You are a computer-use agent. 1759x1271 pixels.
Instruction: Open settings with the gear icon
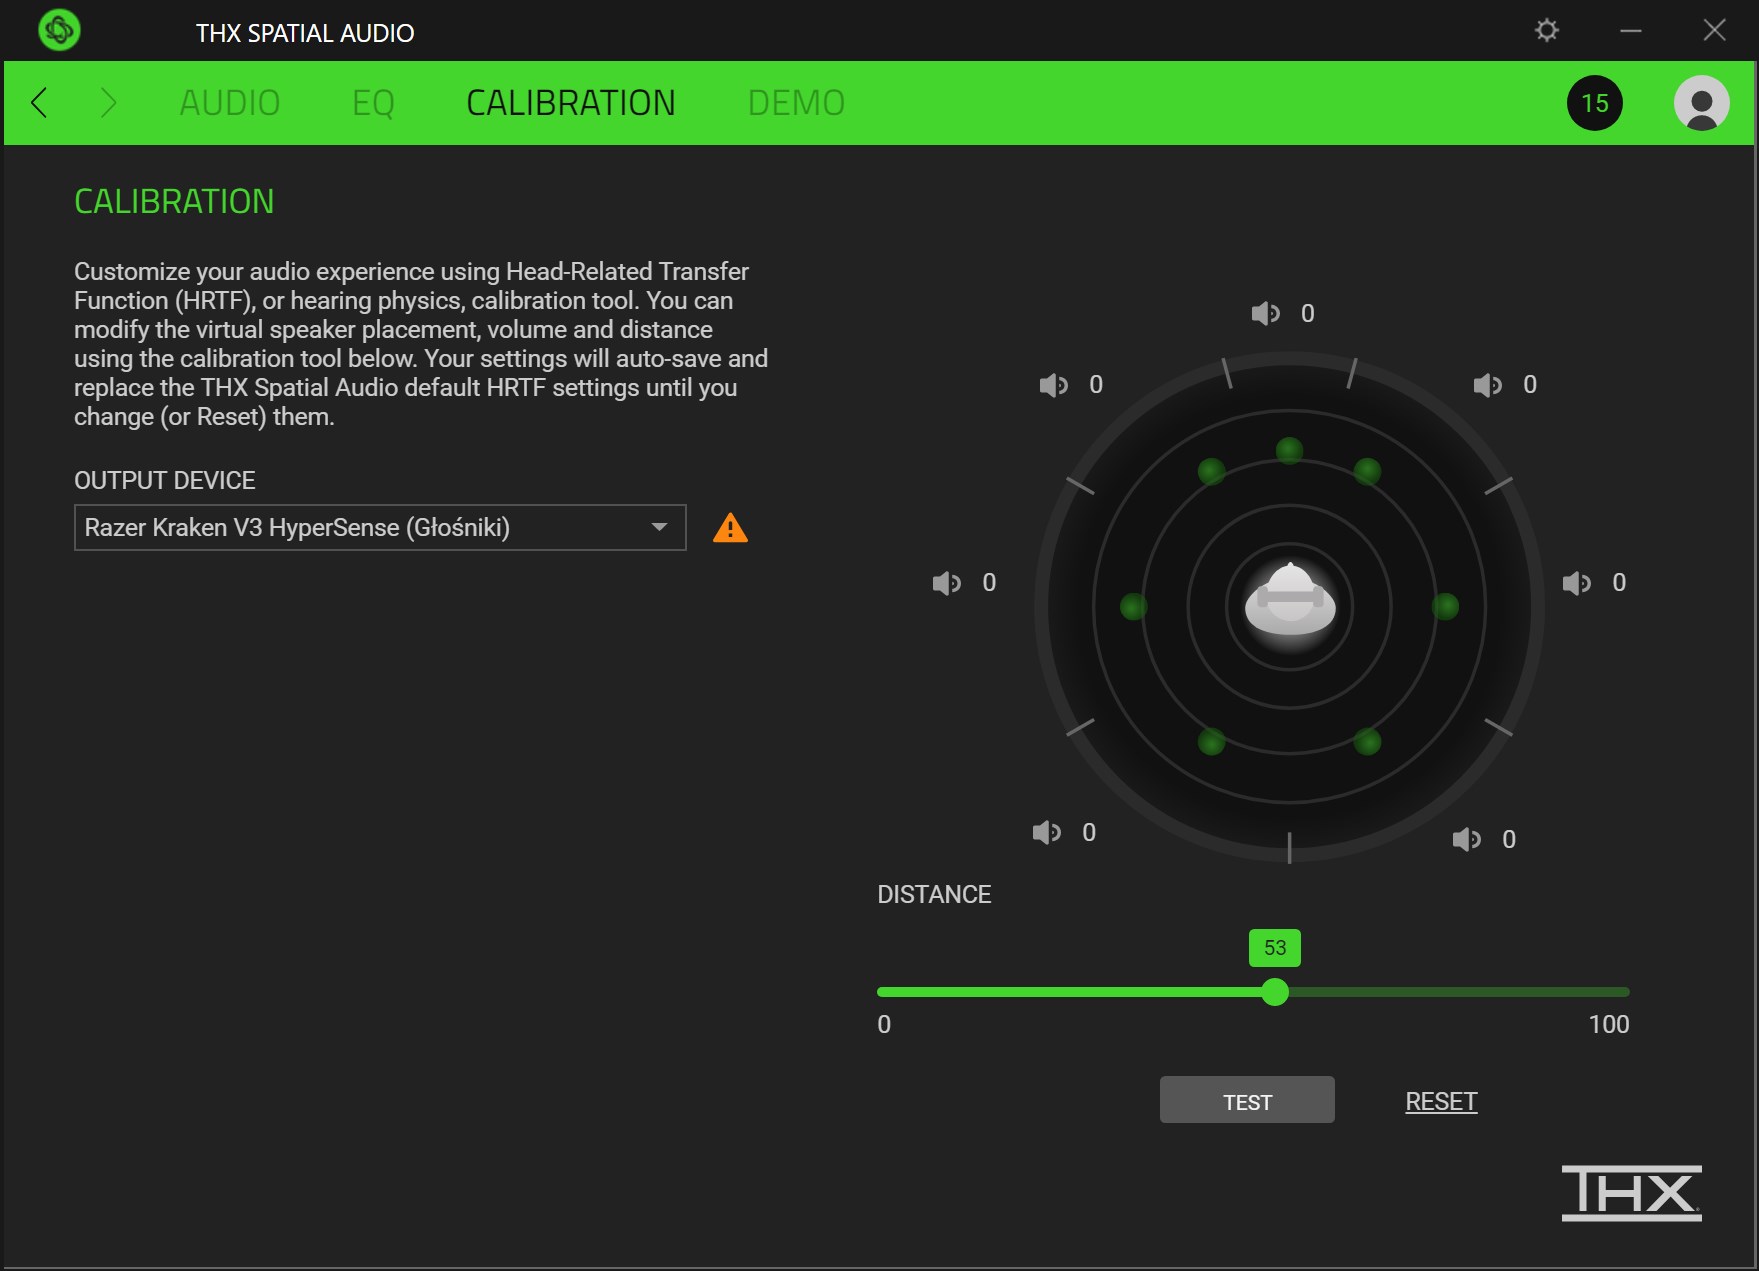1546,30
